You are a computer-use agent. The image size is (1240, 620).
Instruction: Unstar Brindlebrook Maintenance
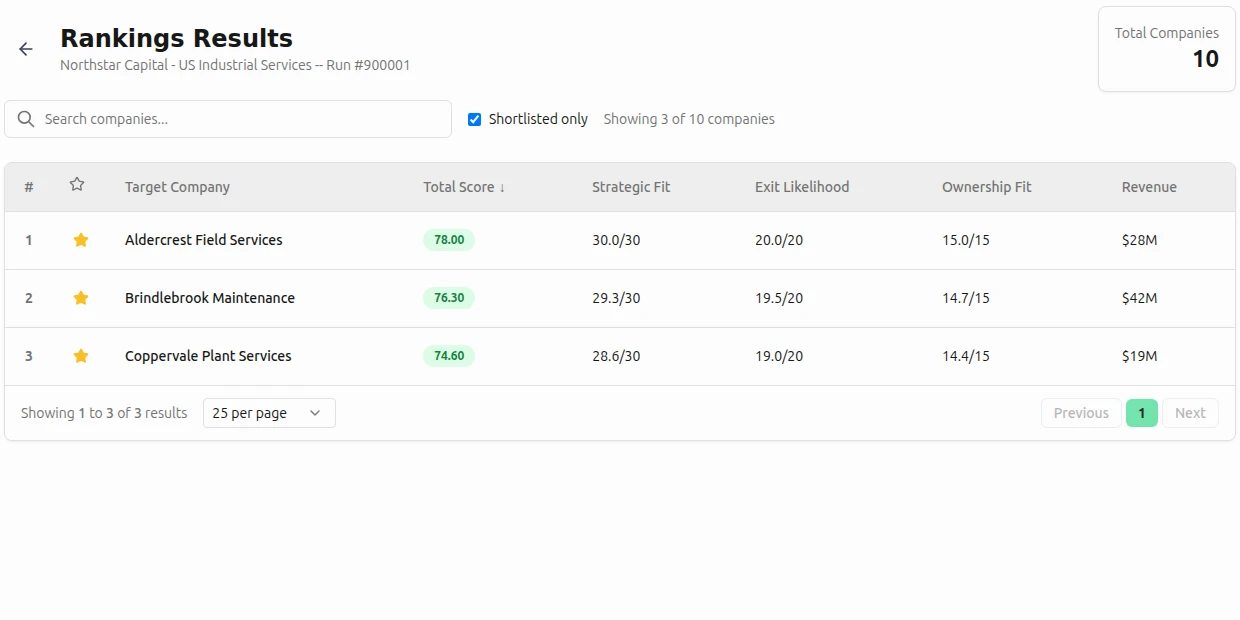pyautogui.click(x=81, y=298)
